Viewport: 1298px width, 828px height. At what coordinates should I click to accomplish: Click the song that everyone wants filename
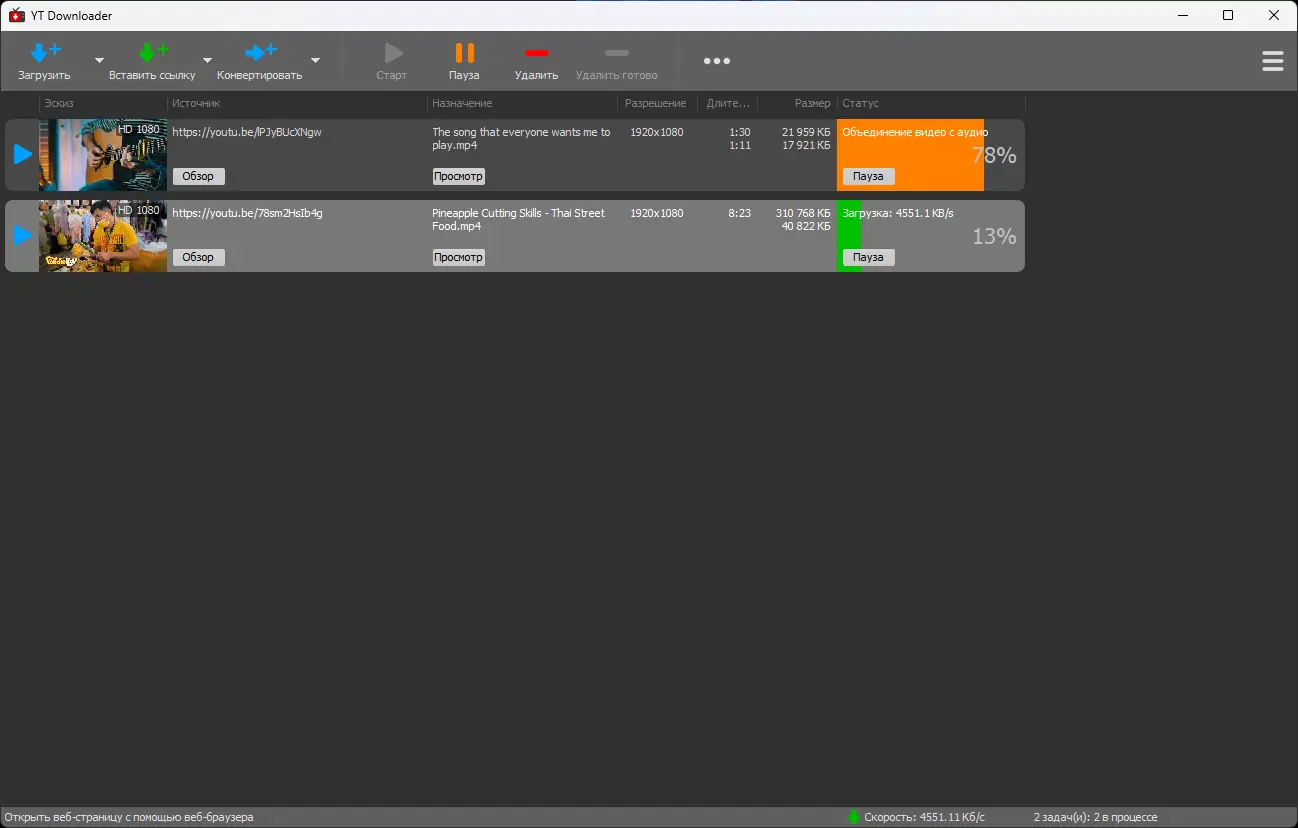[521, 138]
